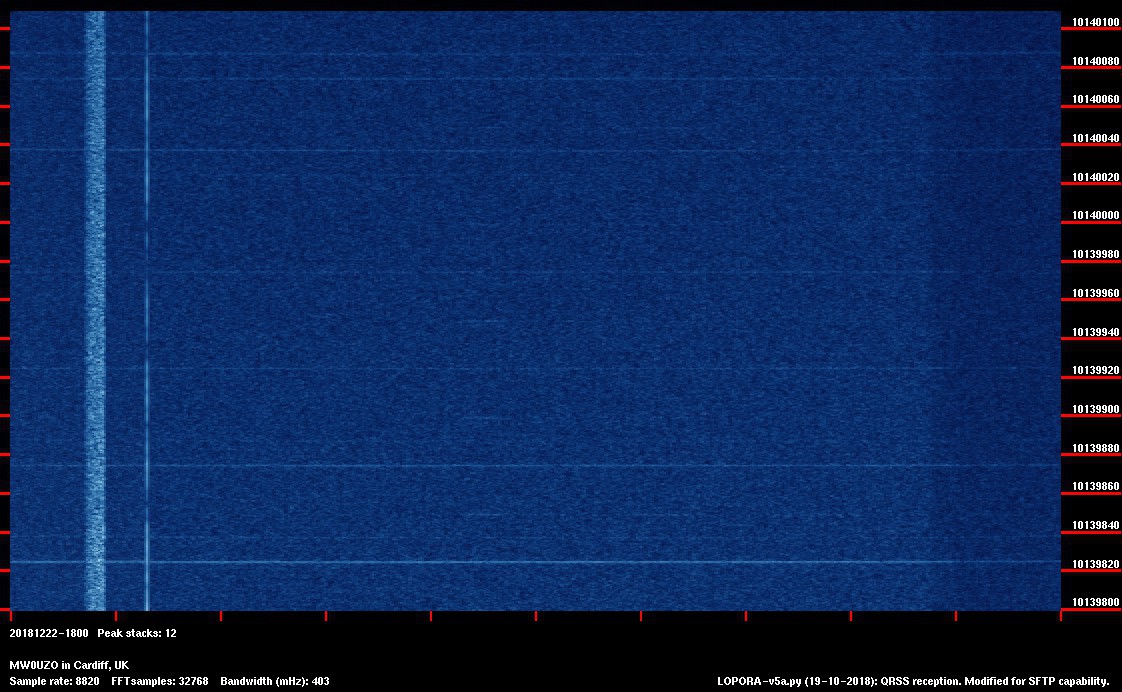Viewport: 1122px width, 692px height.
Task: Click the wide vertical noise band
Action: click(95, 300)
